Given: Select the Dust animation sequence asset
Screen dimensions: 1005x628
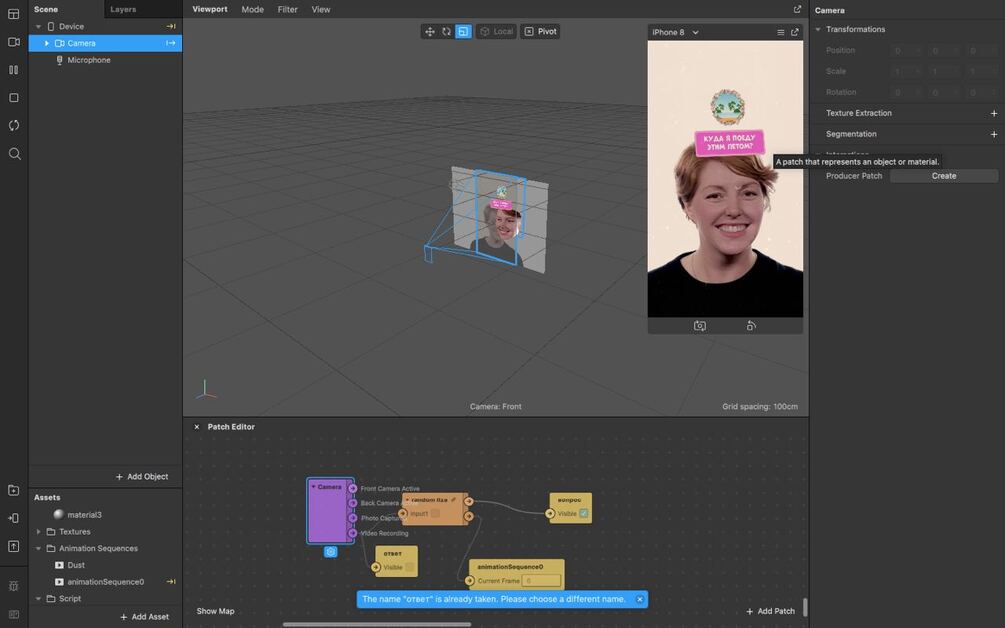Looking at the screenshot, I should click(x=76, y=565).
